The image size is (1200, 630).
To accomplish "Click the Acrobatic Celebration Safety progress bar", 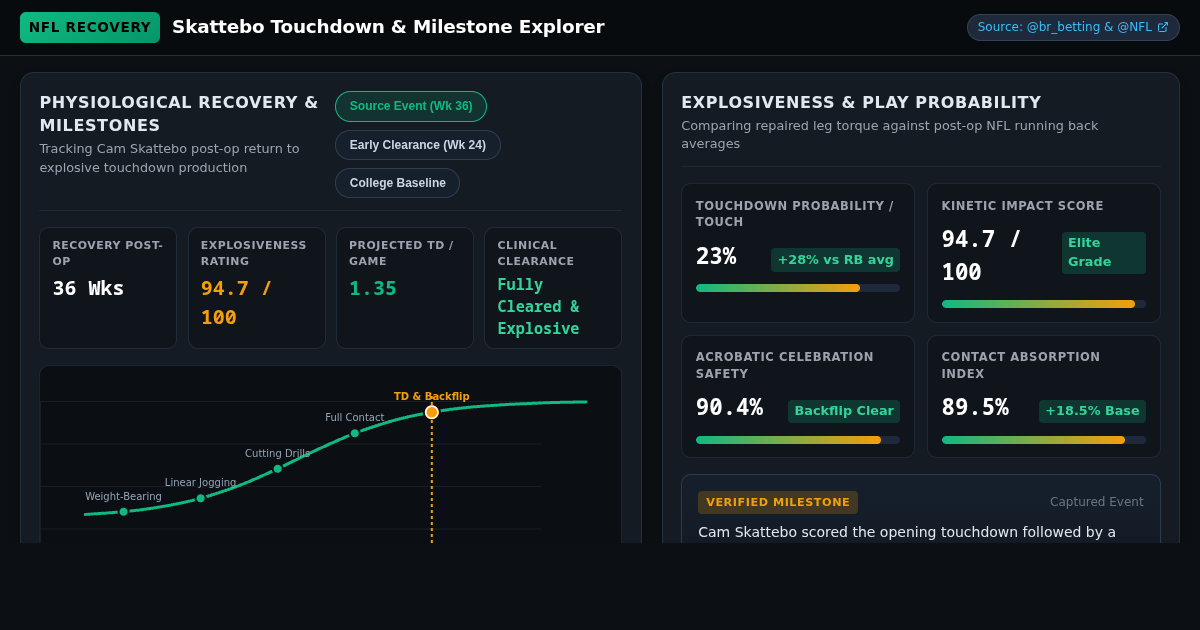I will pos(798,440).
